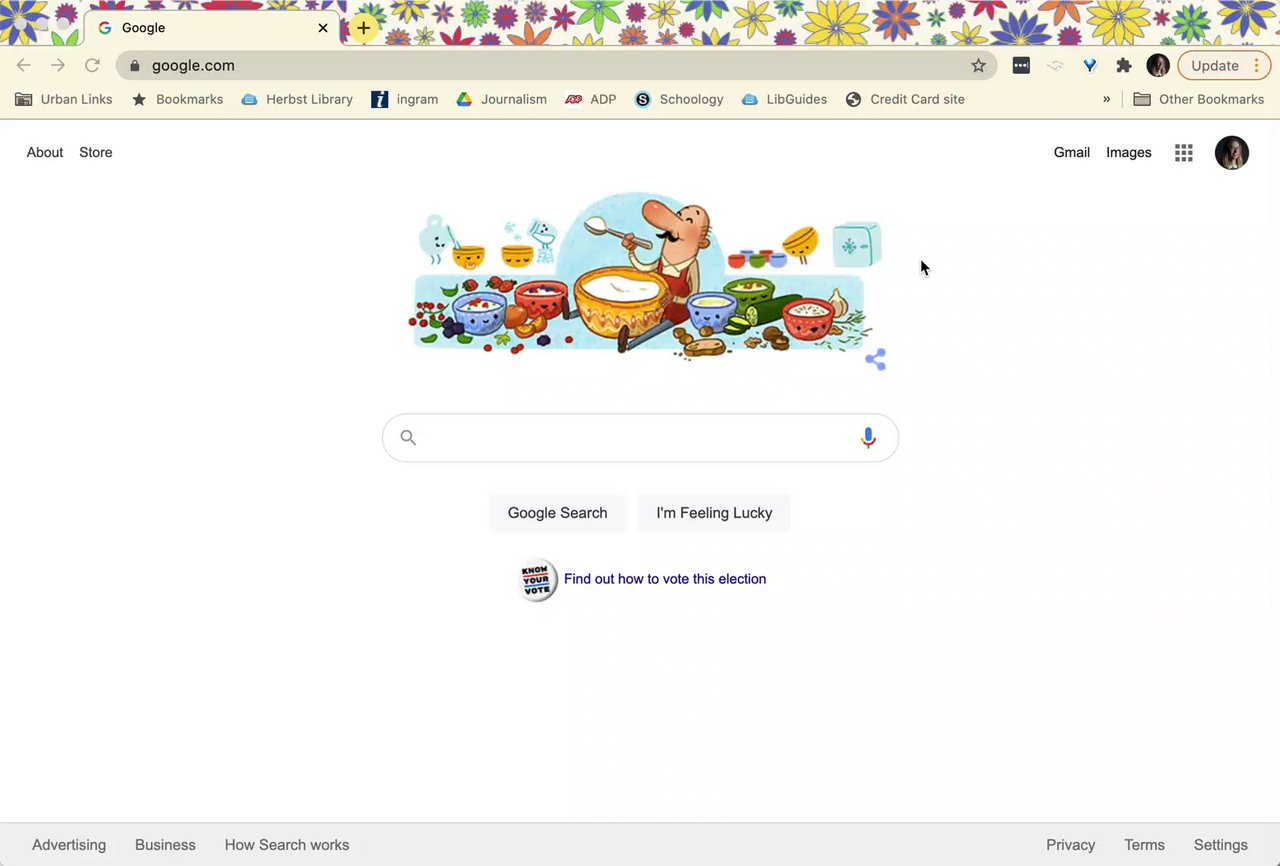Expand hidden bookmarks with the chevron
Viewport: 1280px width, 866px height.
tap(1107, 100)
